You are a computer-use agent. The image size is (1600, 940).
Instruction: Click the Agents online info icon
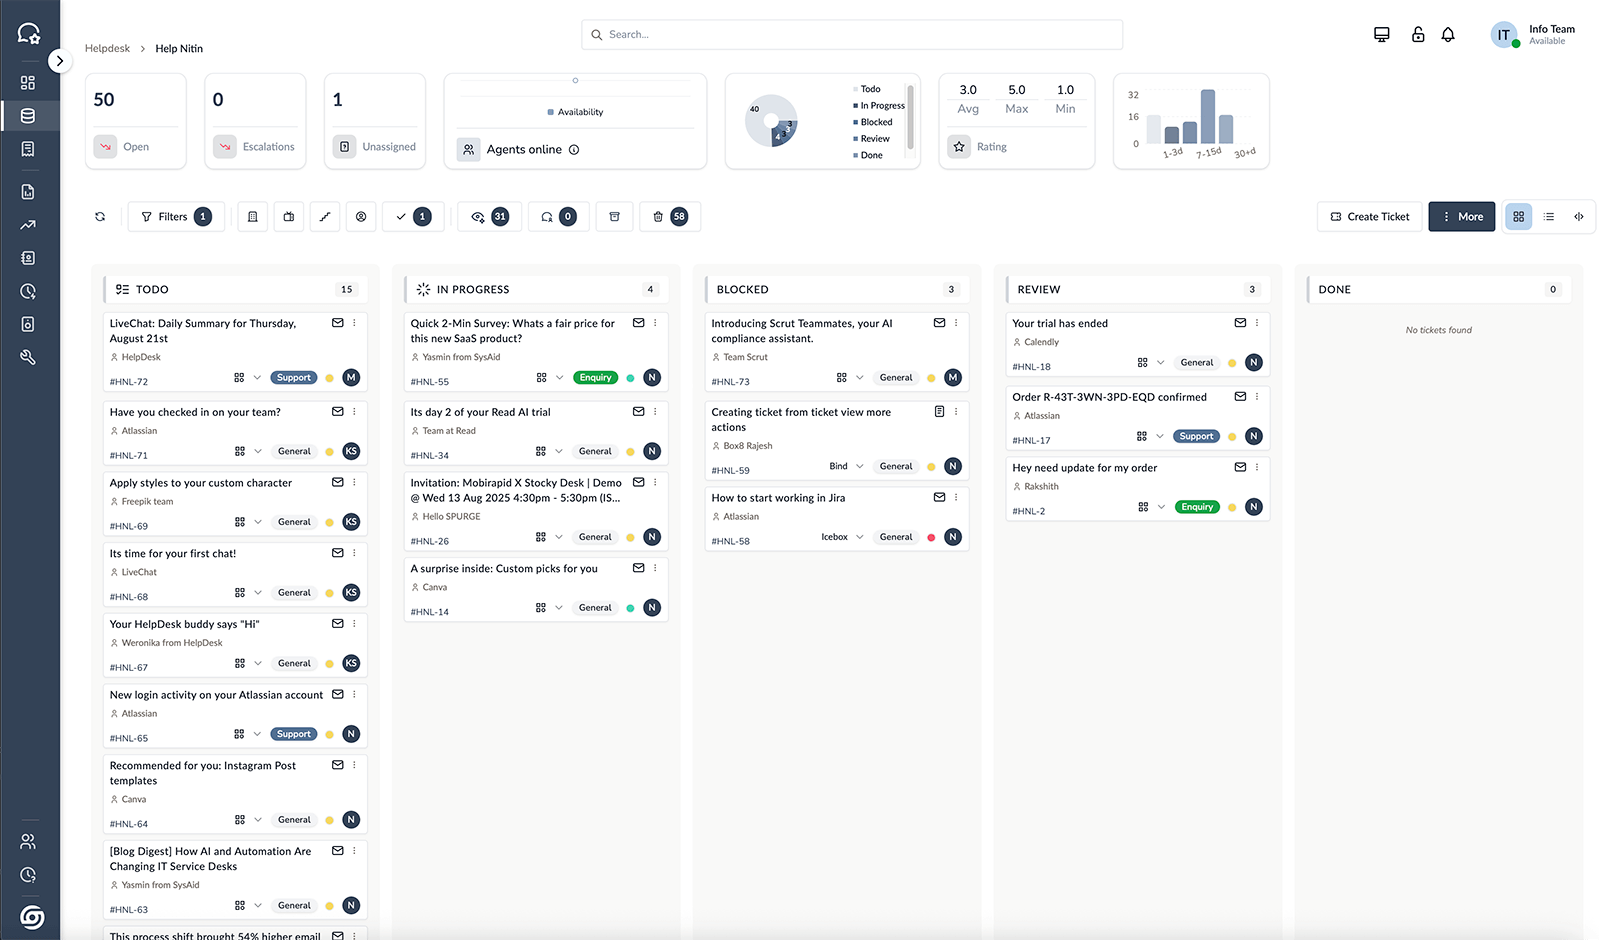(574, 150)
